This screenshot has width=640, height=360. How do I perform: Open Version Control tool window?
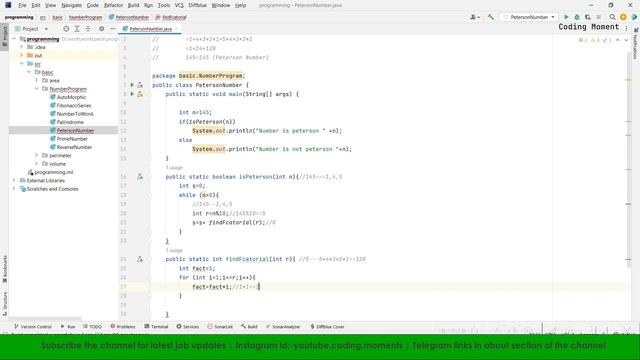point(33,327)
